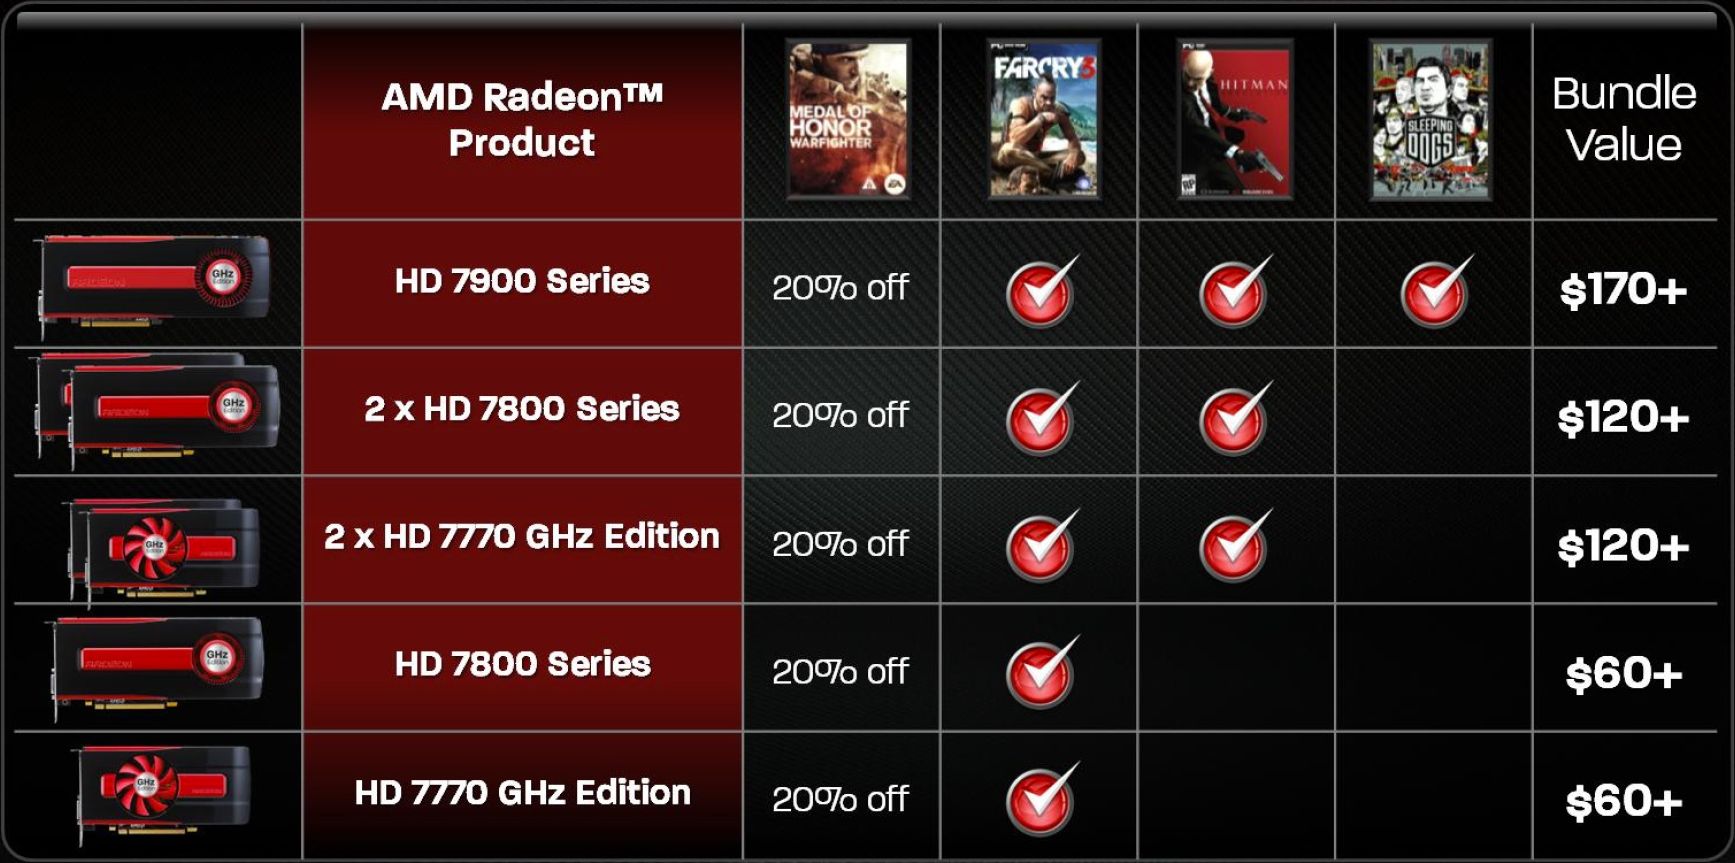Select the single HD 7800 Series card image
This screenshot has height=863, width=1735.
pos(157,665)
